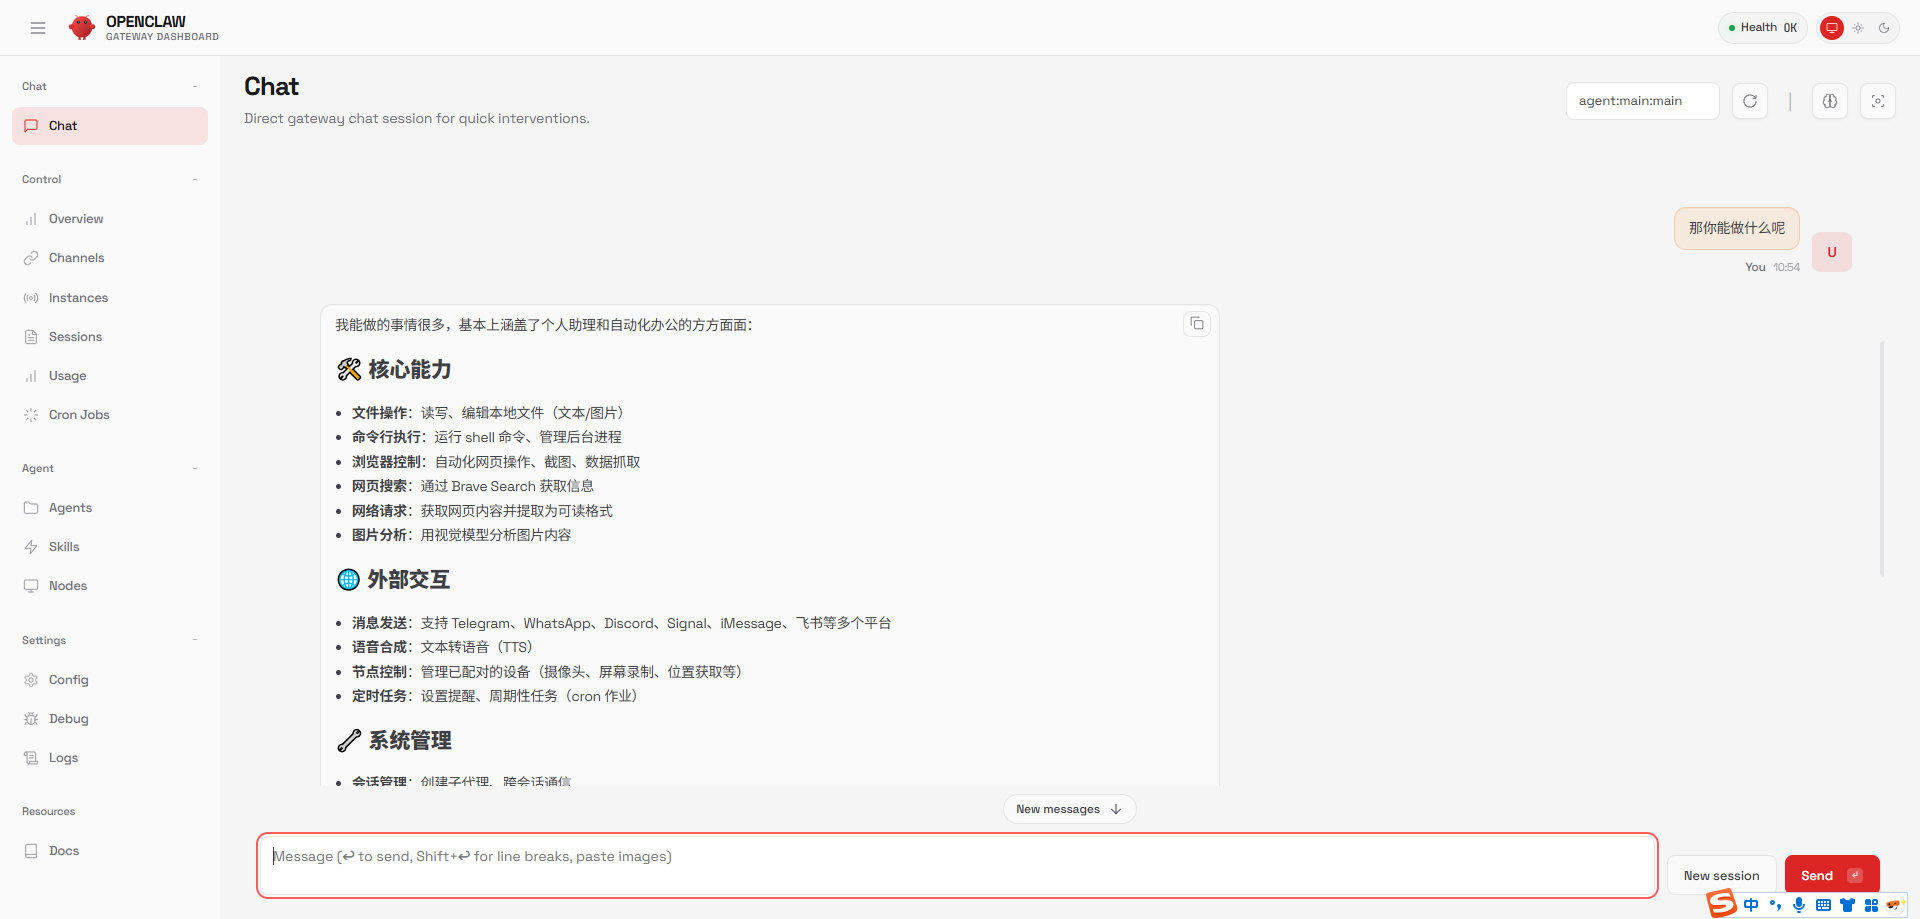Start a New session
This screenshot has height=919, width=1920.
coord(1721,874)
